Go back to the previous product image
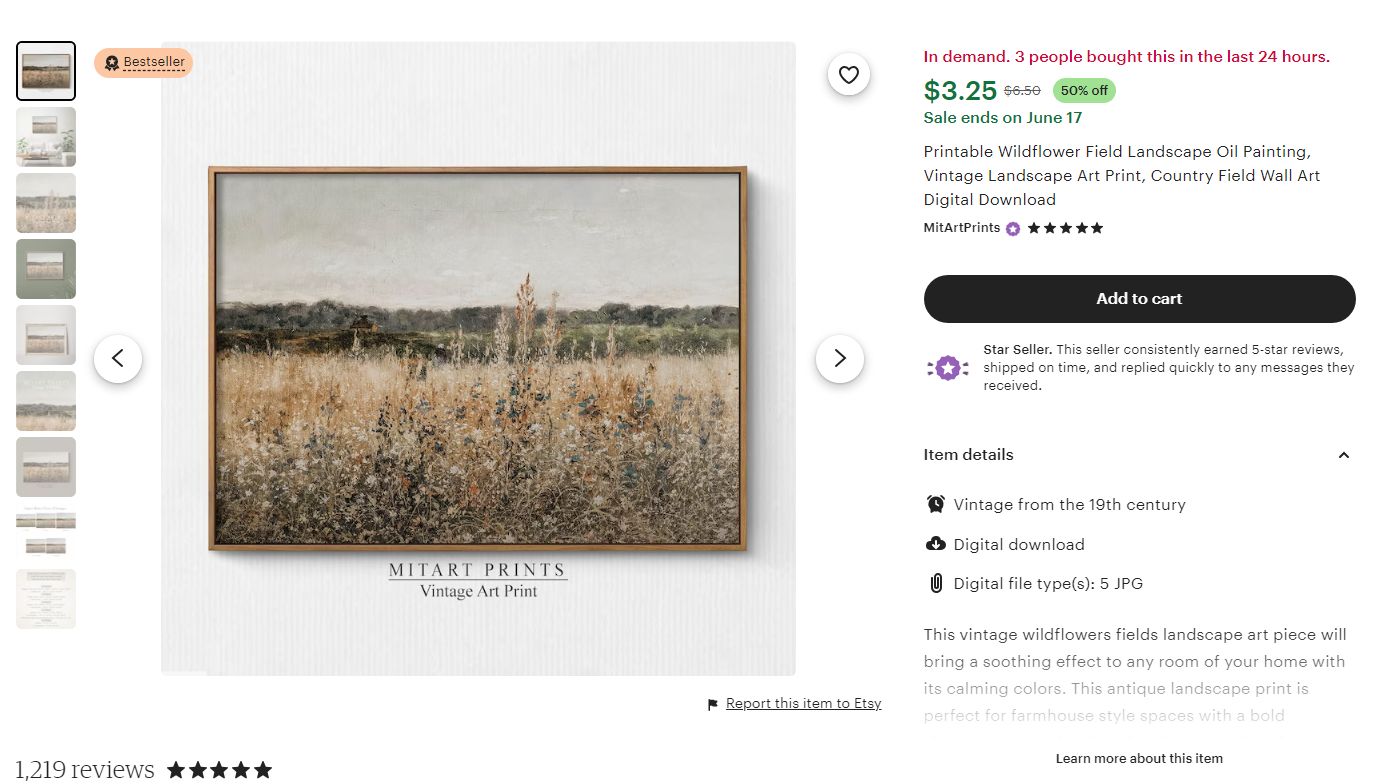Viewport: 1390px width, 781px height. 118,358
